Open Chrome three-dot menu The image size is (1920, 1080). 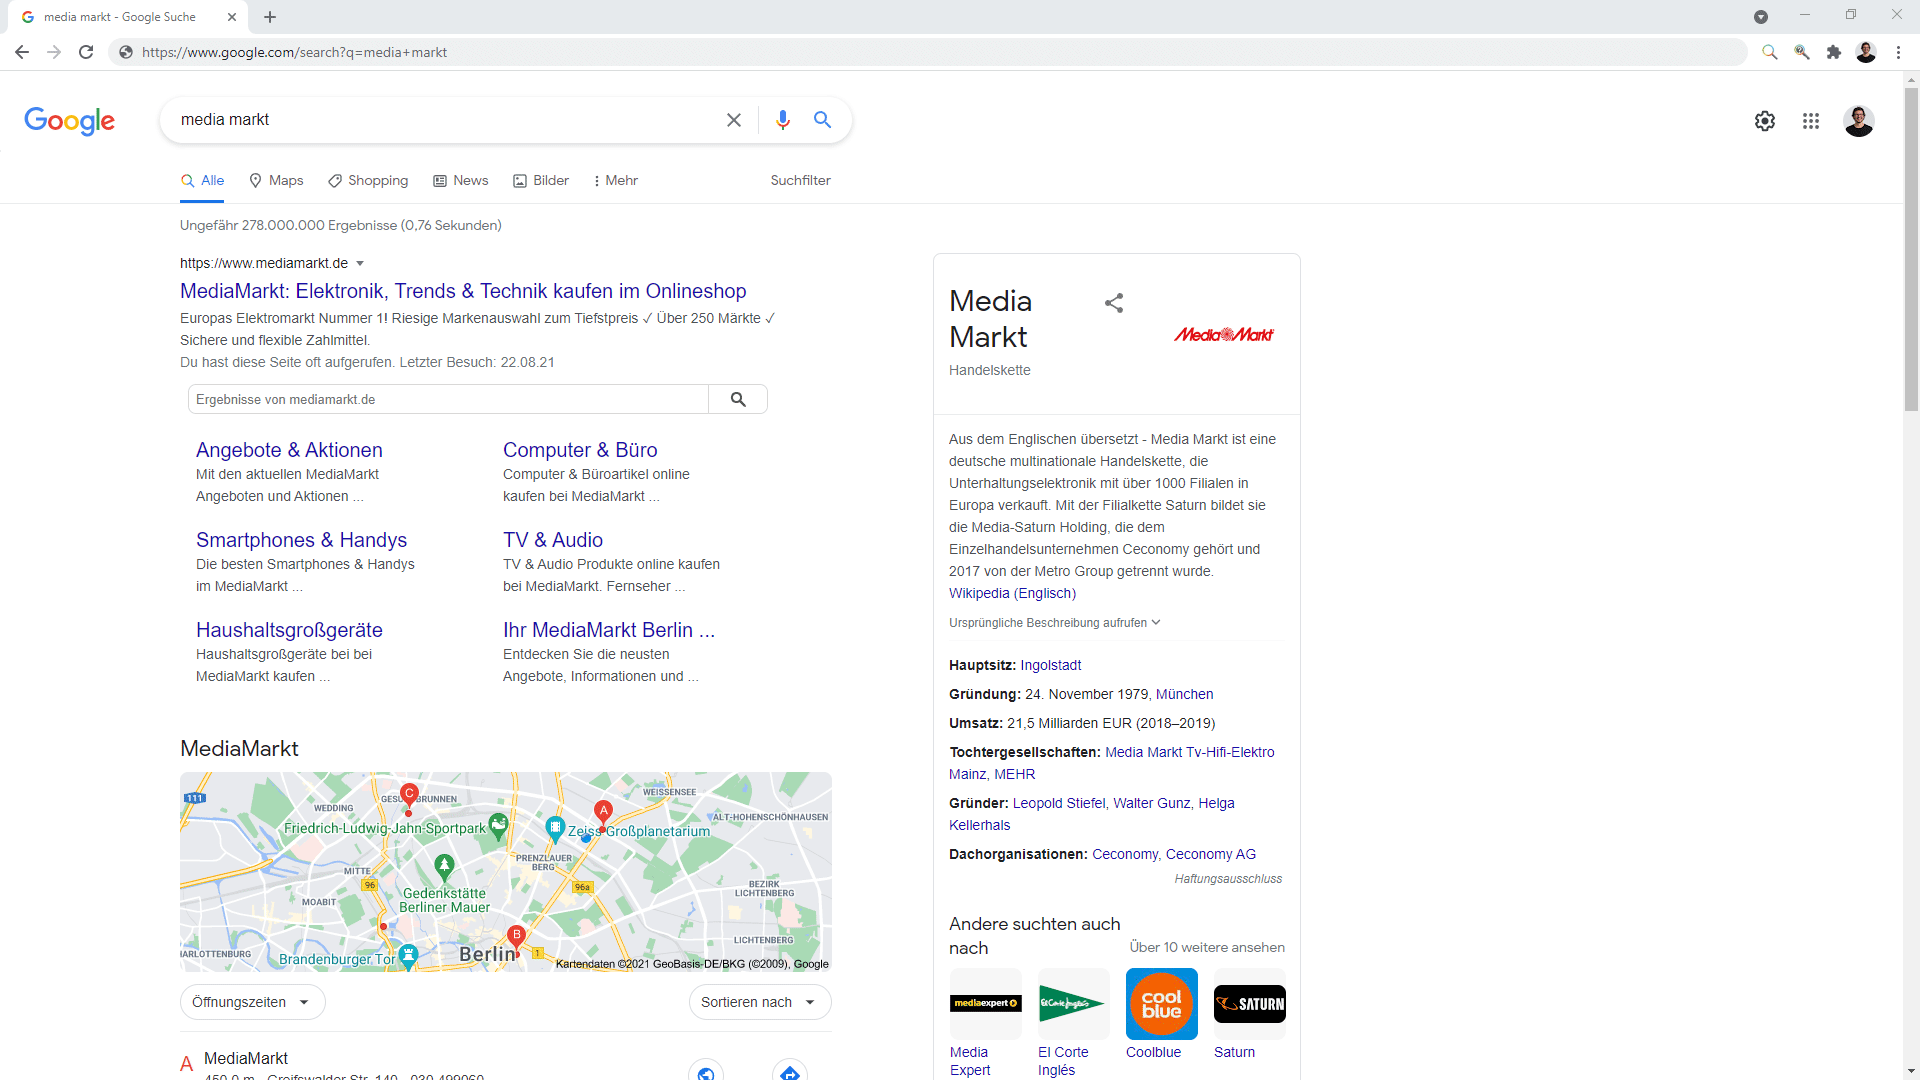(x=1898, y=52)
